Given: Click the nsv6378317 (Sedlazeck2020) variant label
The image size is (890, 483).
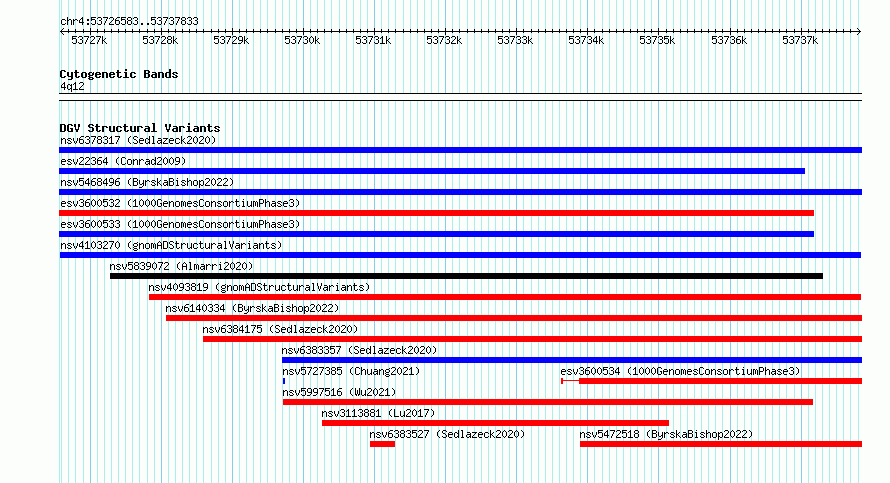Looking at the screenshot, I should tap(138, 140).
